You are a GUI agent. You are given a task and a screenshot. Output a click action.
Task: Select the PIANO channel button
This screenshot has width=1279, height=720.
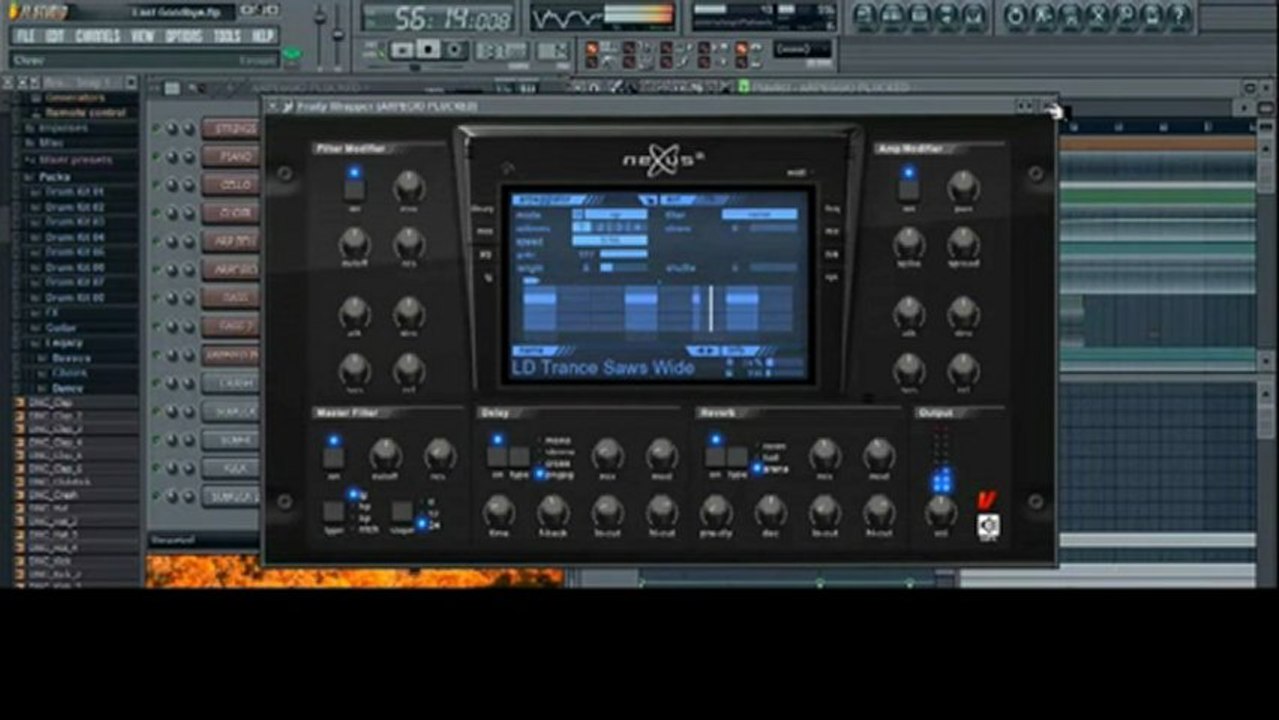click(x=231, y=156)
